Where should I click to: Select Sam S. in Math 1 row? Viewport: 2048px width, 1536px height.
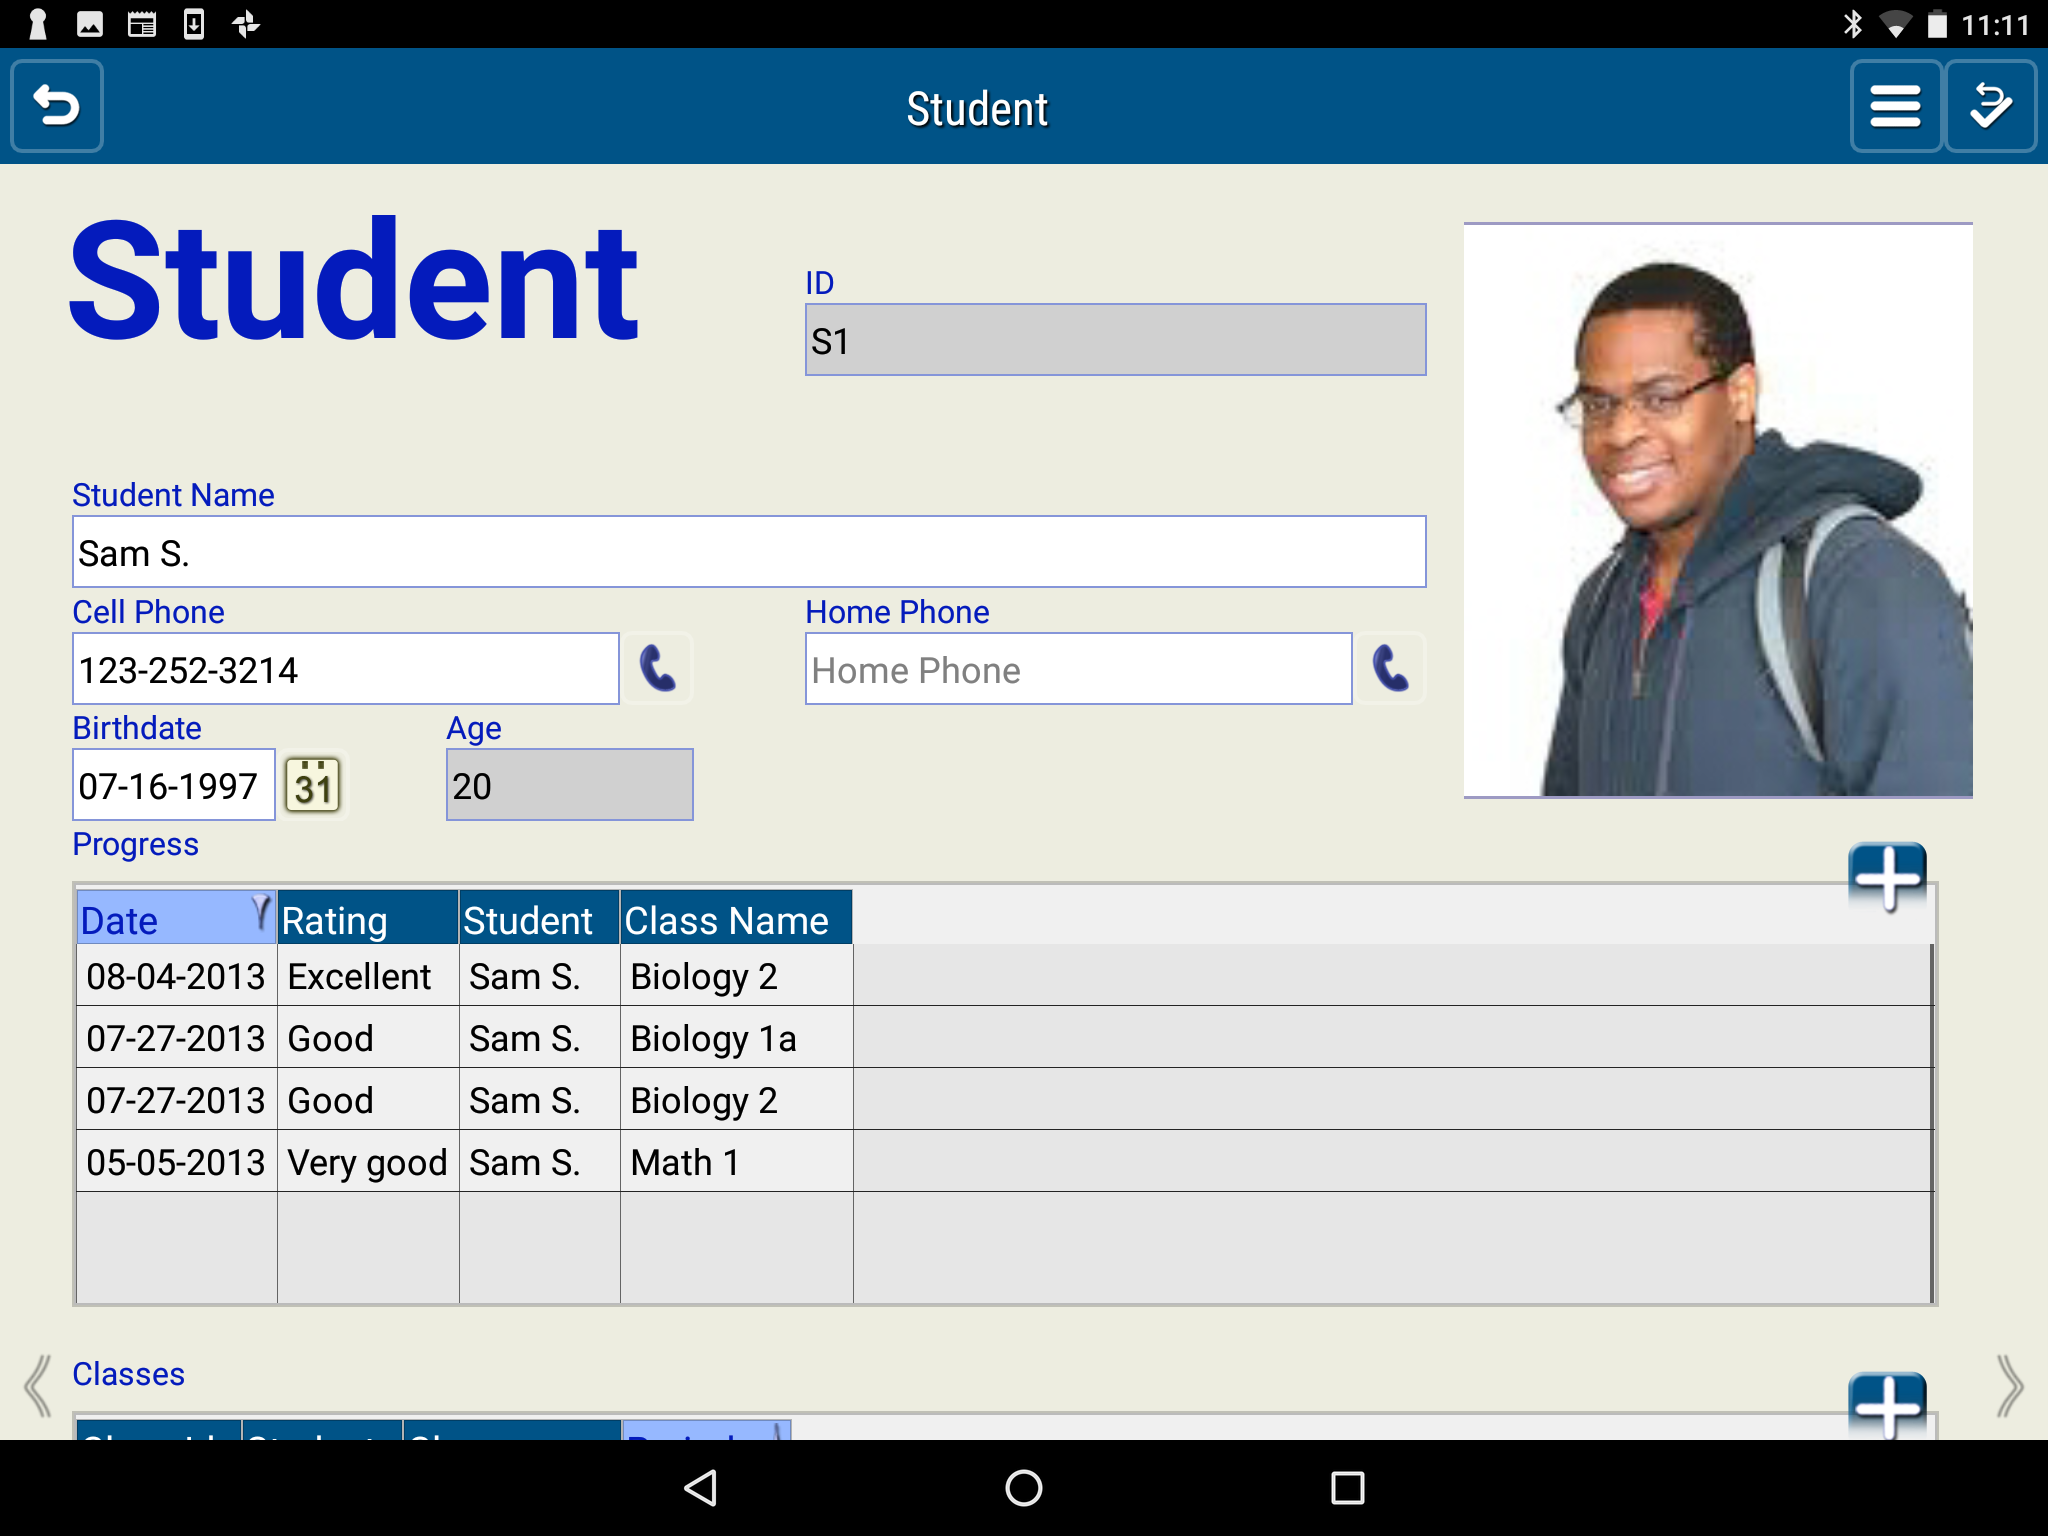click(539, 1161)
